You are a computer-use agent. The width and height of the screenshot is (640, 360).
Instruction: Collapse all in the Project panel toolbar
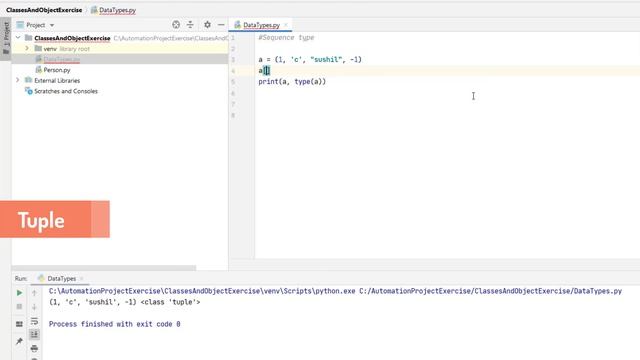coord(190,24)
